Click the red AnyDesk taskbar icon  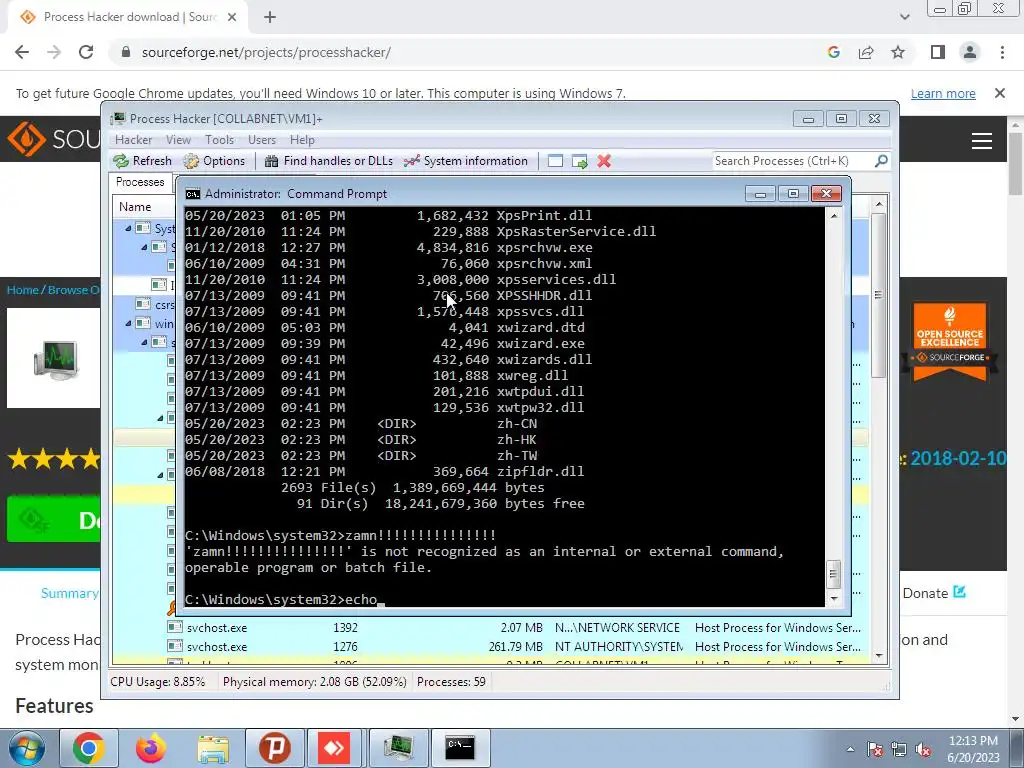point(334,748)
